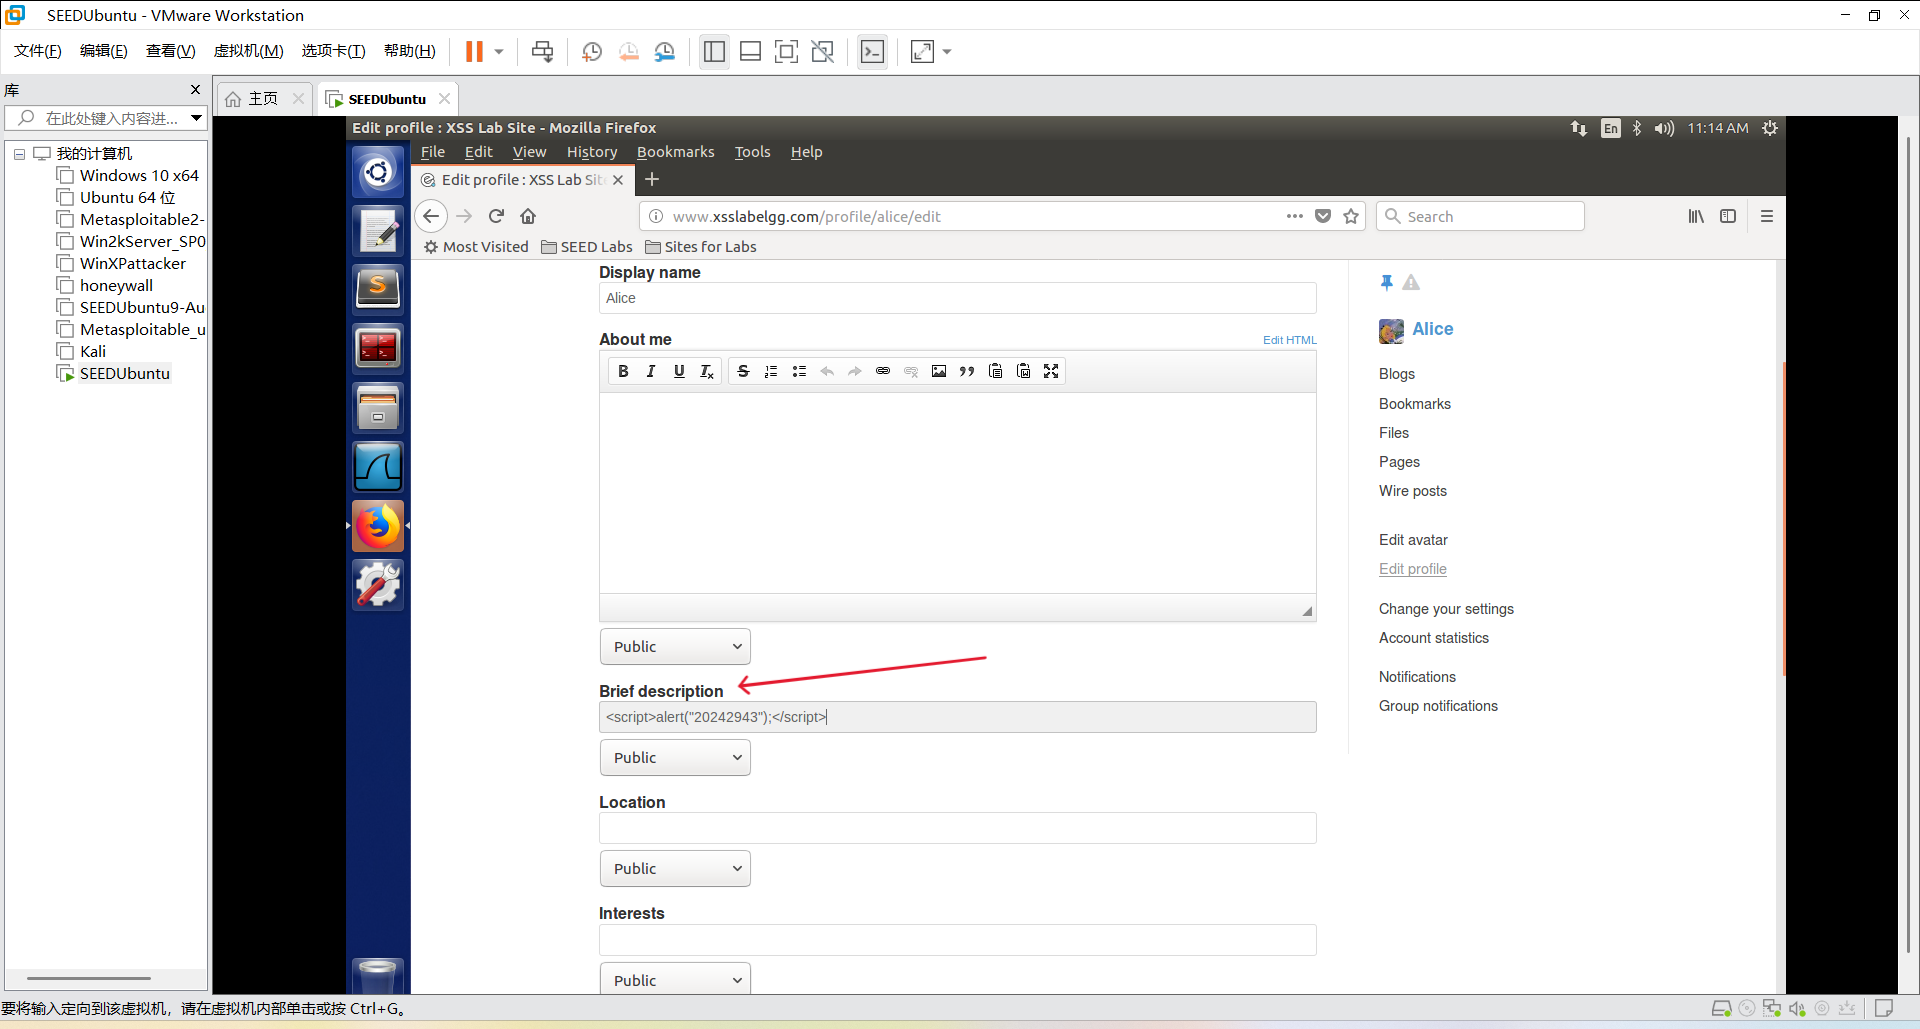Collapse the 我的计算机 tree node

19,154
